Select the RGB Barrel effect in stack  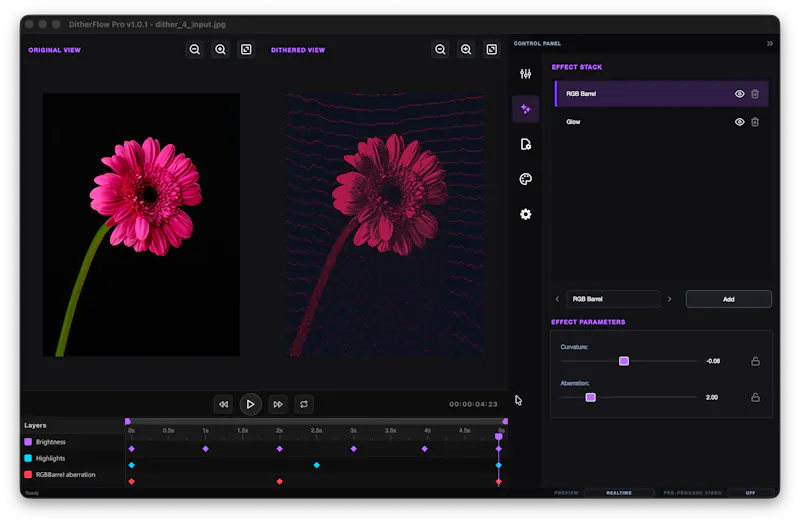pos(661,94)
